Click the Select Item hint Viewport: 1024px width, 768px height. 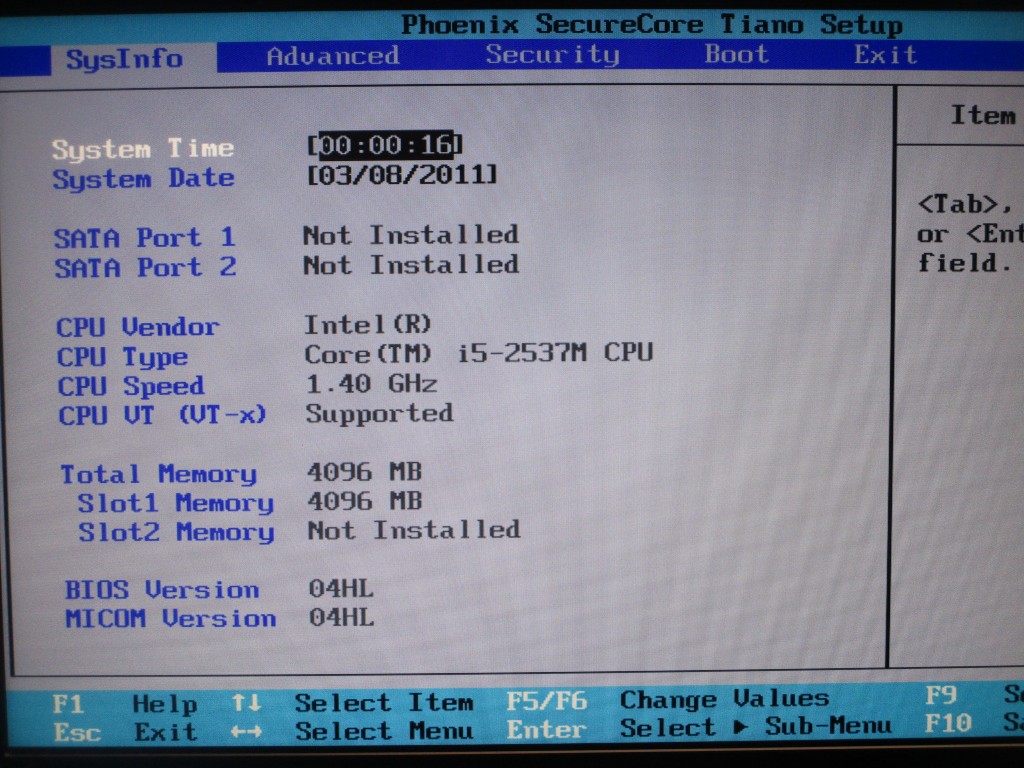384,703
